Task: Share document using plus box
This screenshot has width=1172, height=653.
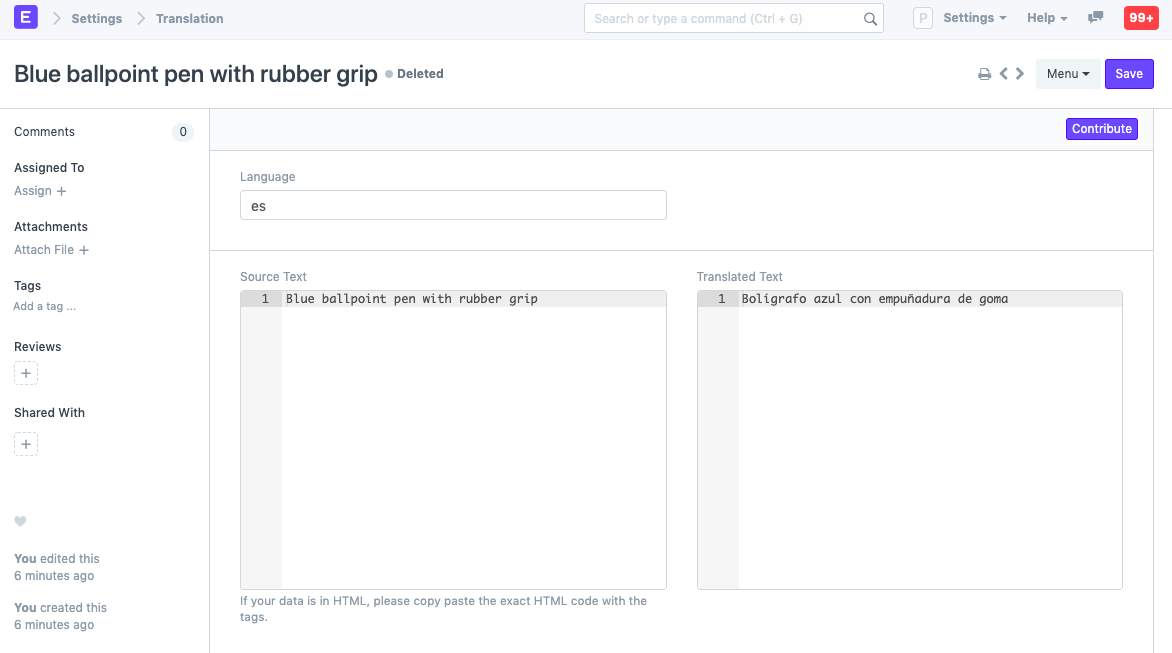Action: click(x=26, y=444)
